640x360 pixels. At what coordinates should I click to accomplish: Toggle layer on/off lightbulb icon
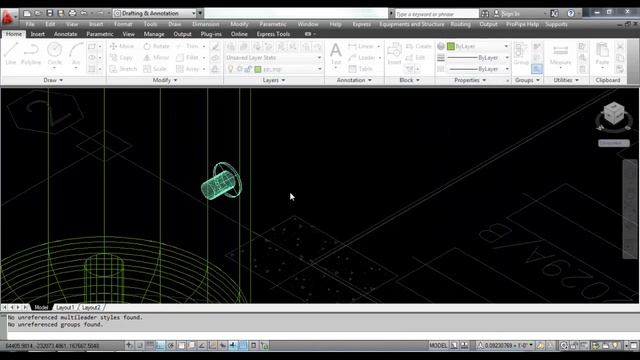pyautogui.click(x=231, y=69)
